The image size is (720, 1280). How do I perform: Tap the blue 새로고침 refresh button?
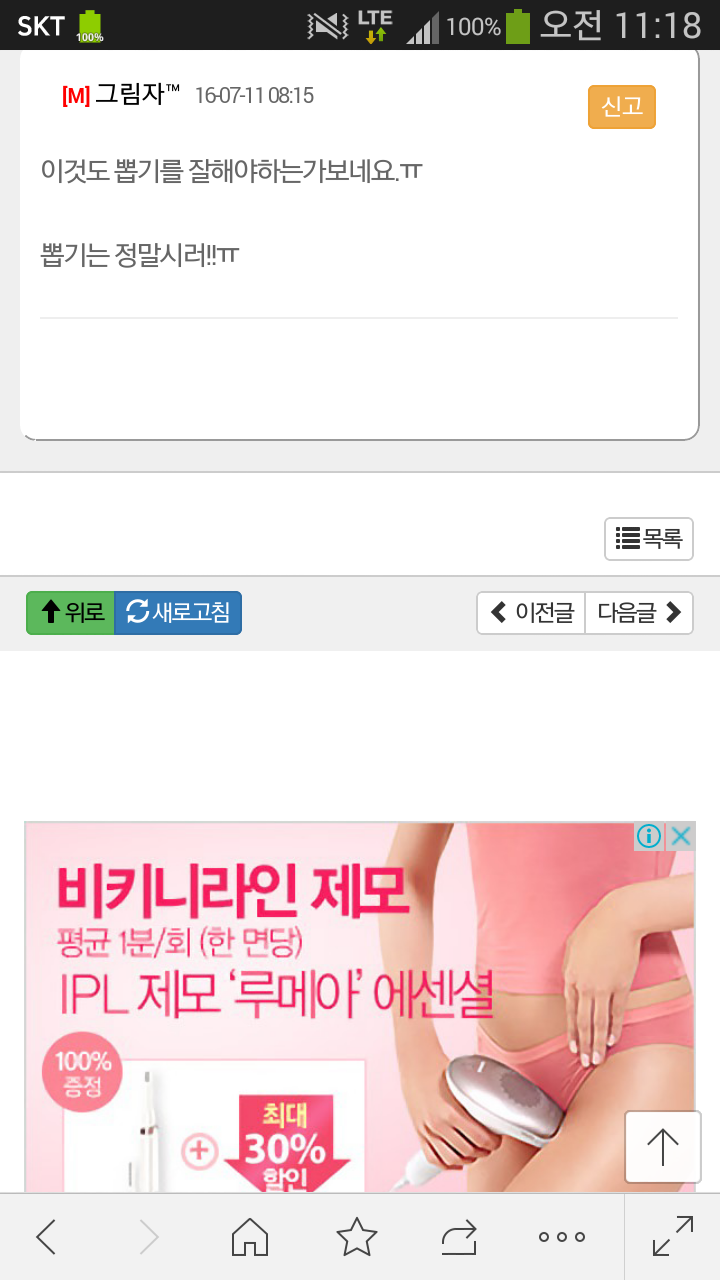(178, 613)
